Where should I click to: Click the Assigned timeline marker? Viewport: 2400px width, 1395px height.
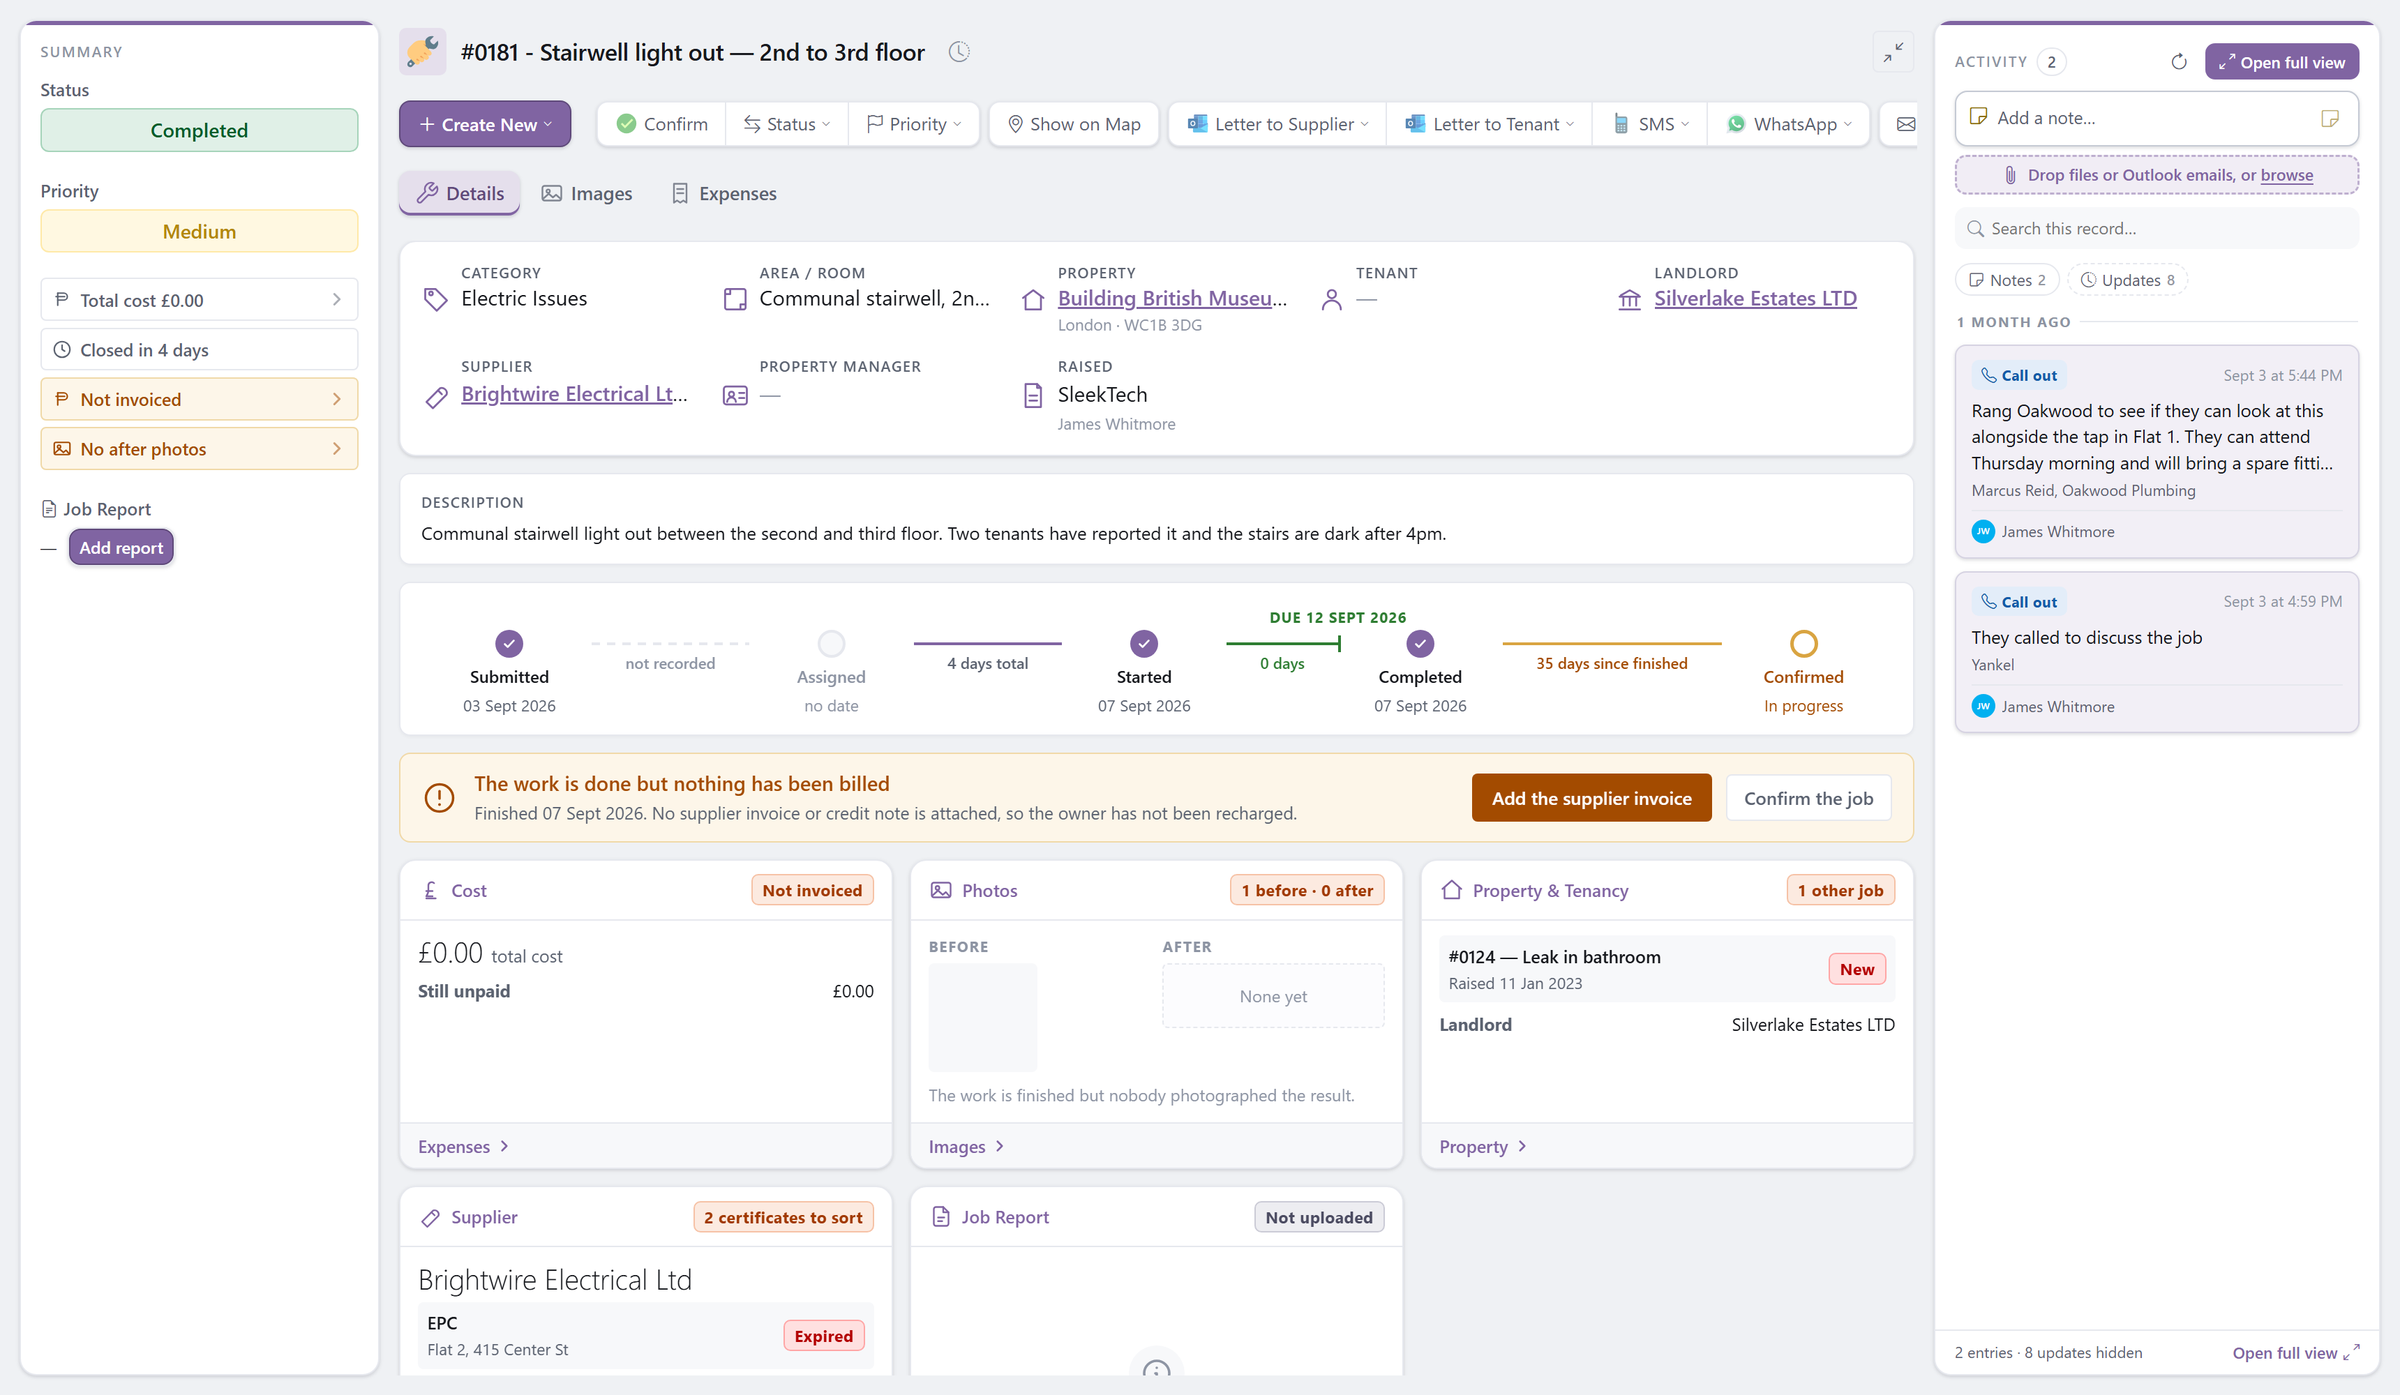pyautogui.click(x=831, y=643)
